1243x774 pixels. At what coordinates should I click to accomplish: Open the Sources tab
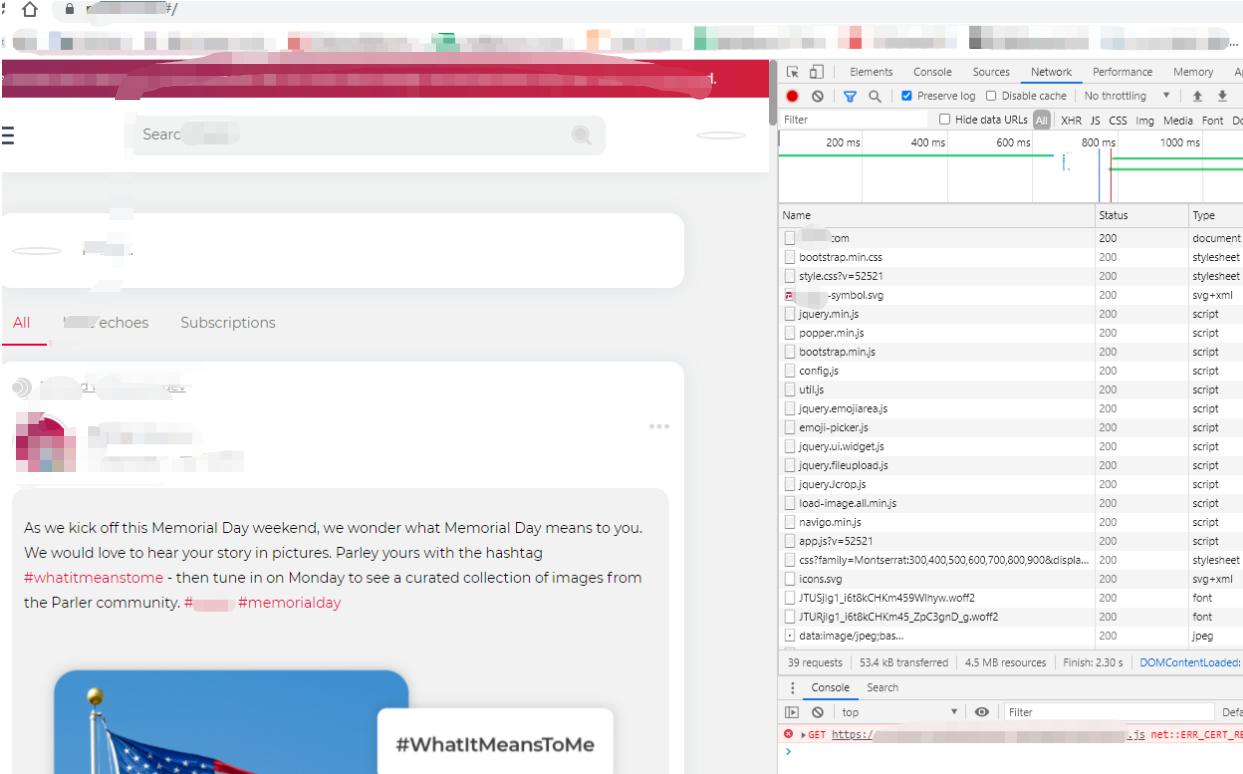coord(991,72)
